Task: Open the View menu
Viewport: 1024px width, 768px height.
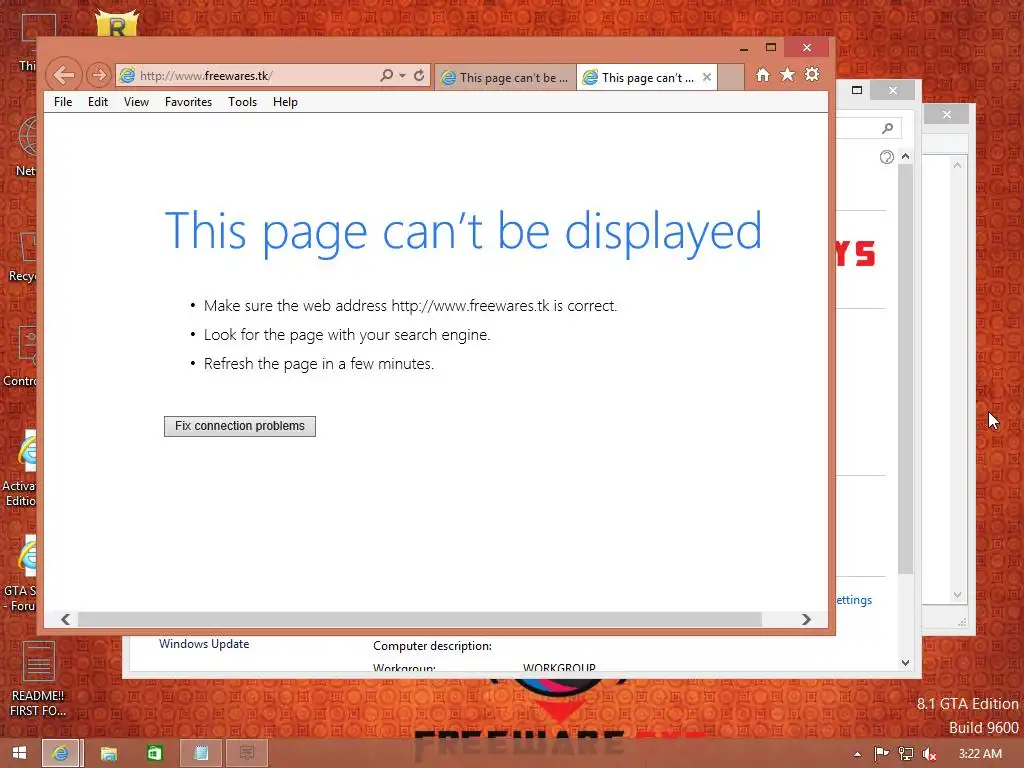Action: pos(136,102)
